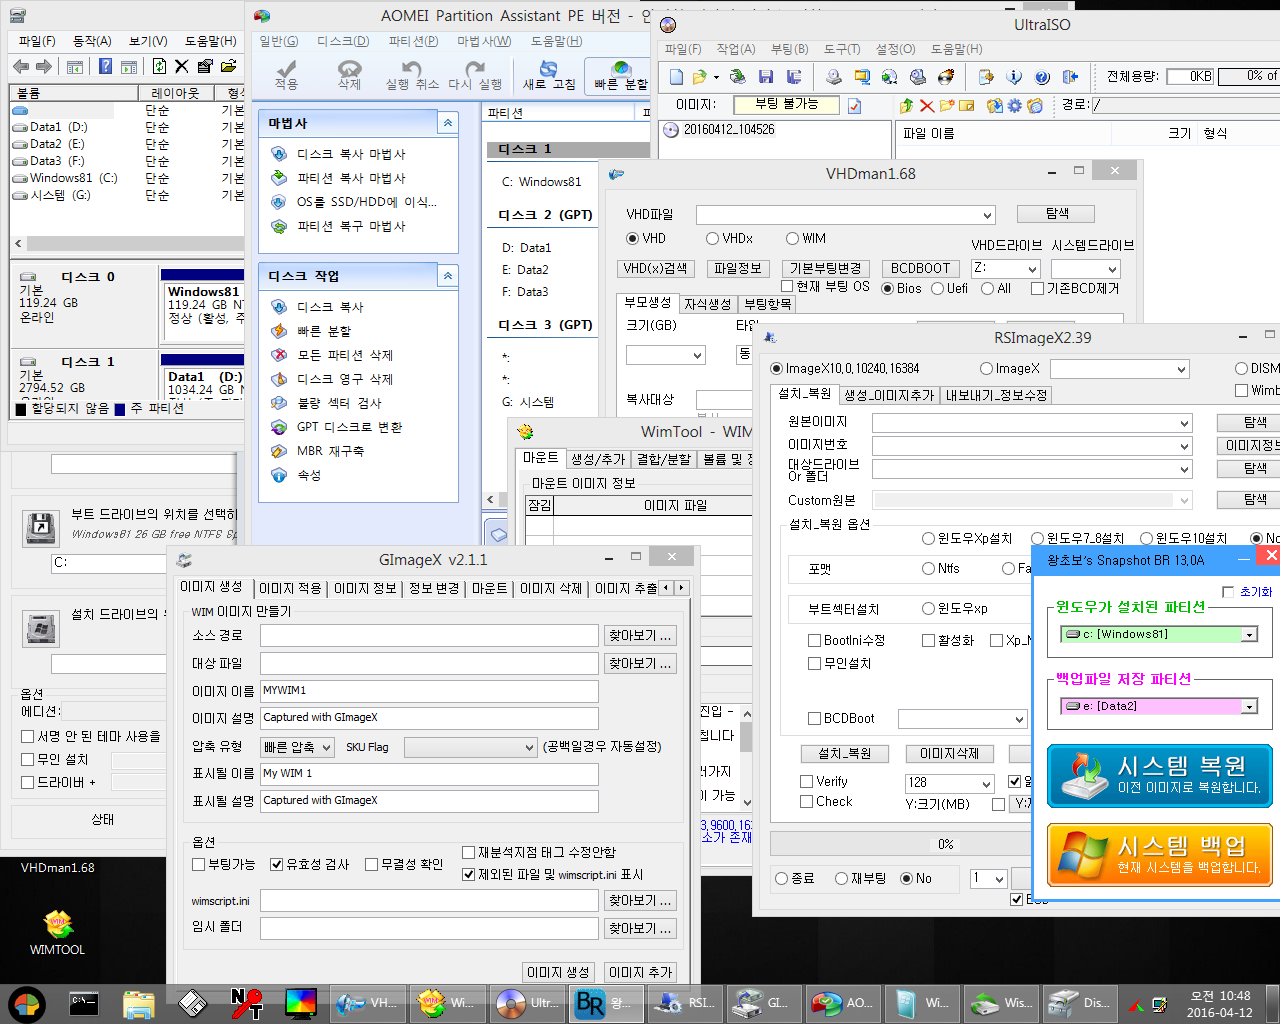This screenshot has height=1024, width=1280.
Task: Click the Disk Management refresh icon
Action: pos(159,66)
